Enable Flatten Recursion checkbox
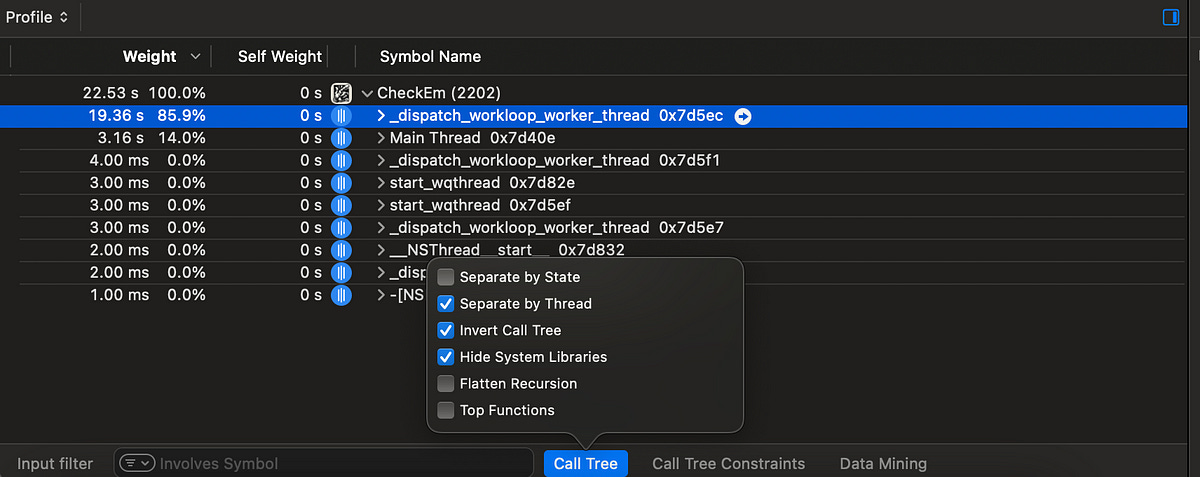1200x477 pixels. 446,383
